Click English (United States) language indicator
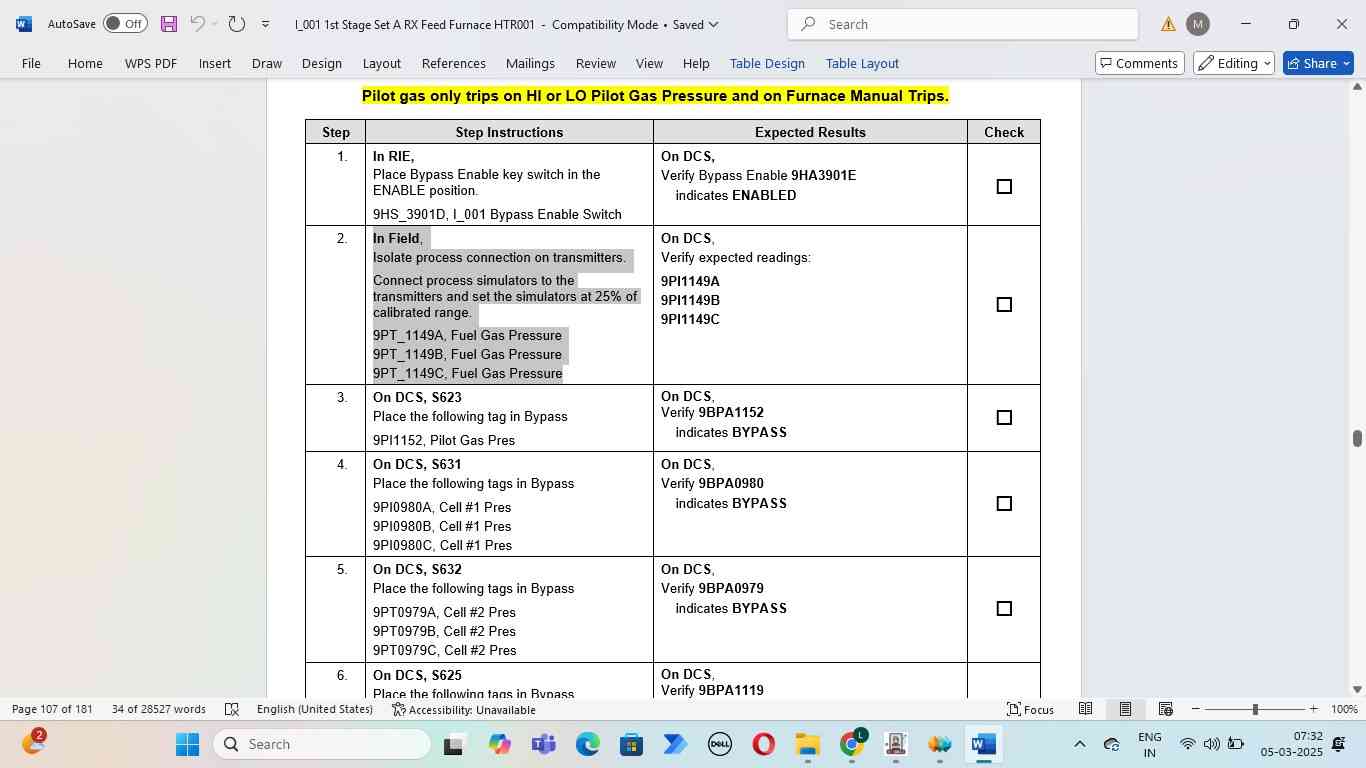The height and width of the screenshot is (768, 1366). pyautogui.click(x=314, y=709)
